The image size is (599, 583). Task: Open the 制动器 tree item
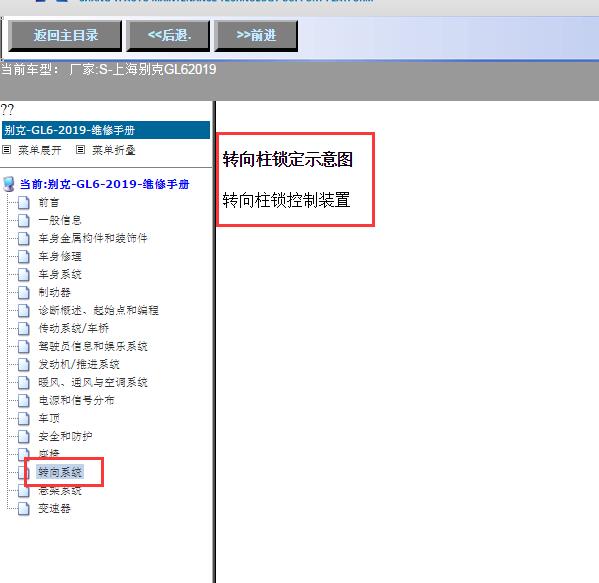(54, 292)
